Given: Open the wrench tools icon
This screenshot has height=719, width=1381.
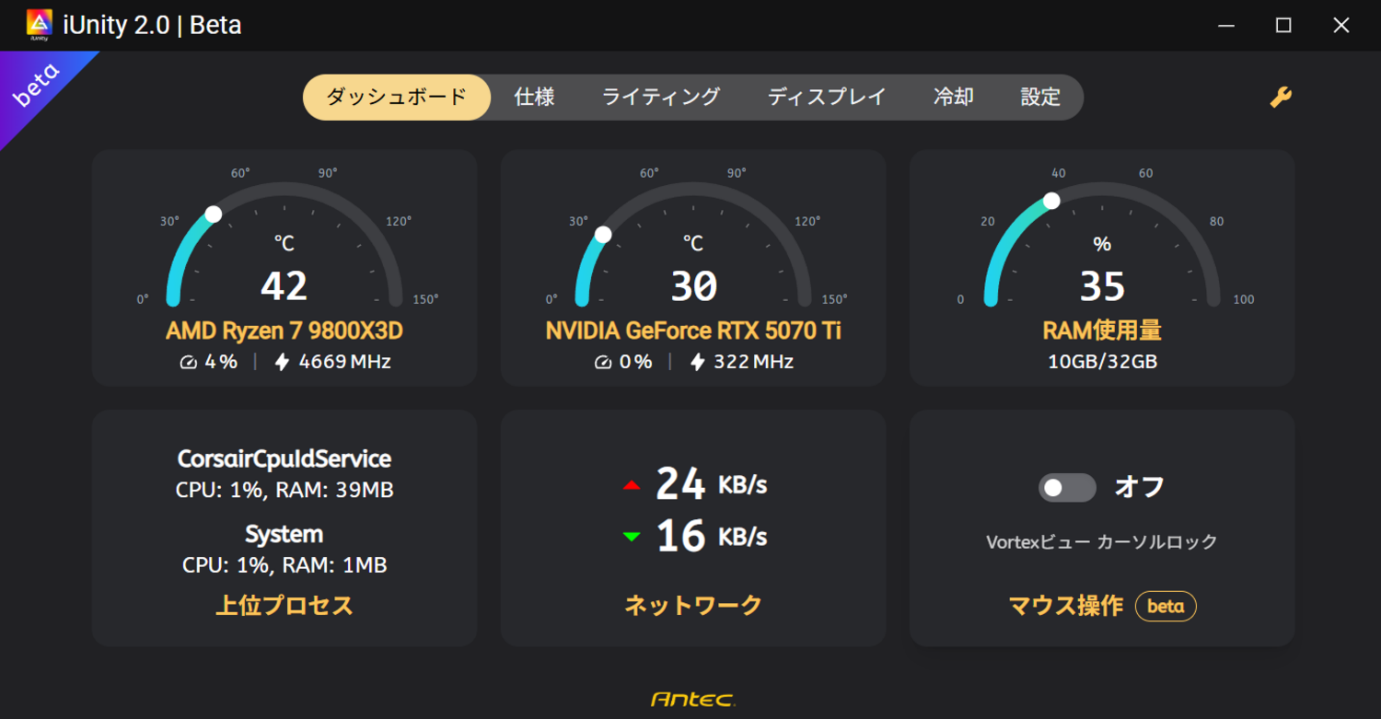Looking at the screenshot, I should (x=1281, y=97).
